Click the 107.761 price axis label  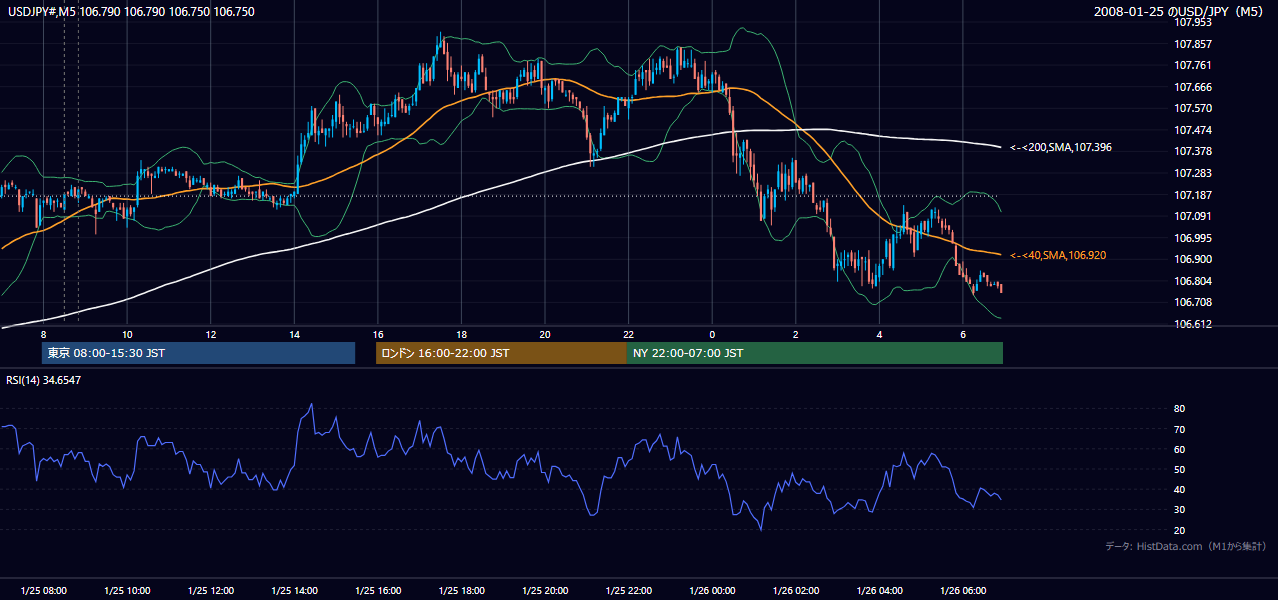(1193, 65)
